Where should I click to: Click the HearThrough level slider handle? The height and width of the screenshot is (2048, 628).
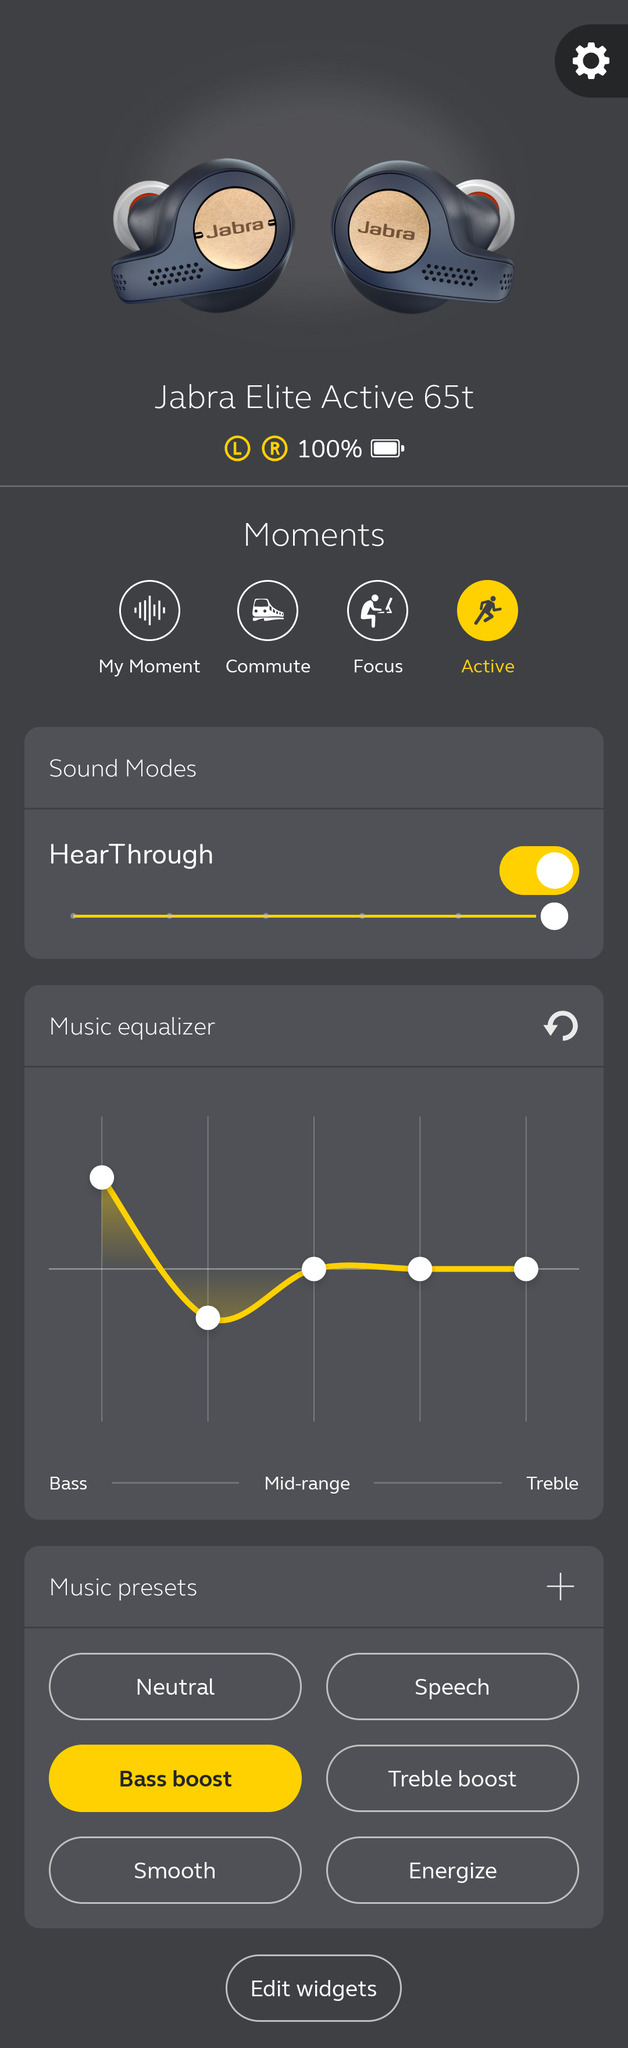(554, 916)
